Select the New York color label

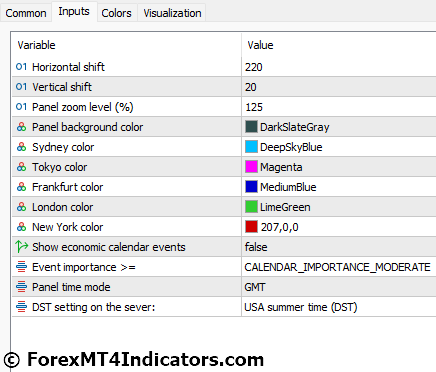[67, 227]
